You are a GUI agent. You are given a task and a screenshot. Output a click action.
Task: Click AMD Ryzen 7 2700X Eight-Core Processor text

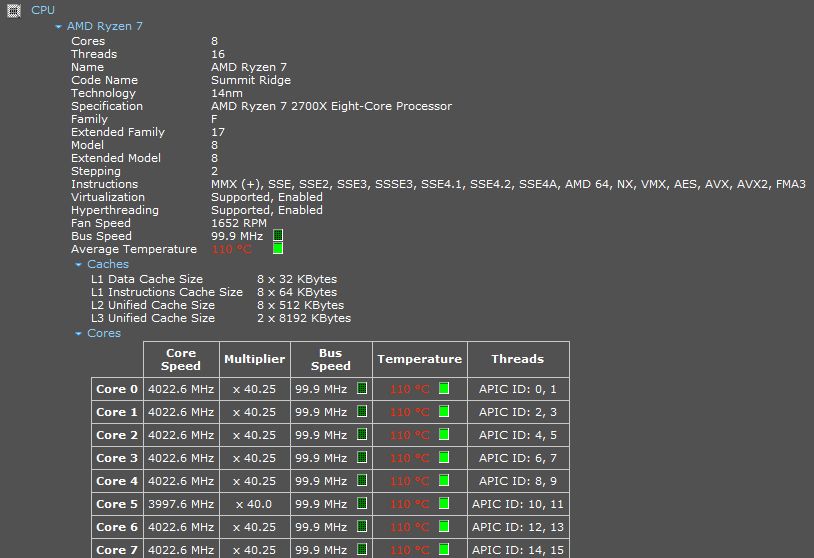[331, 106]
